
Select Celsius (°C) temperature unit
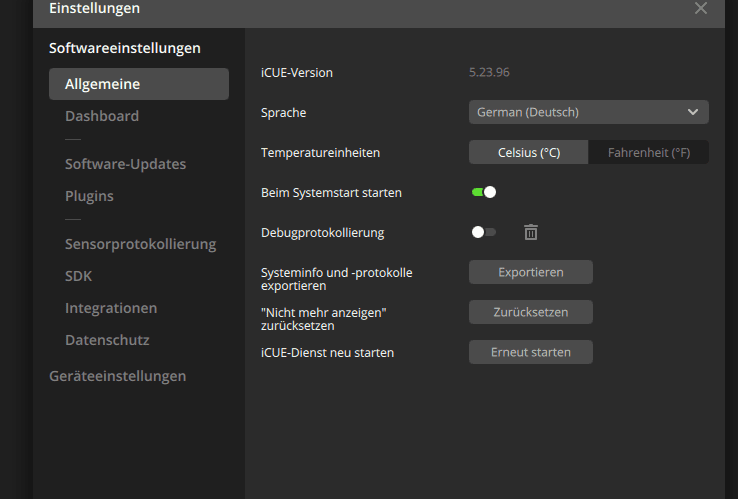click(529, 153)
